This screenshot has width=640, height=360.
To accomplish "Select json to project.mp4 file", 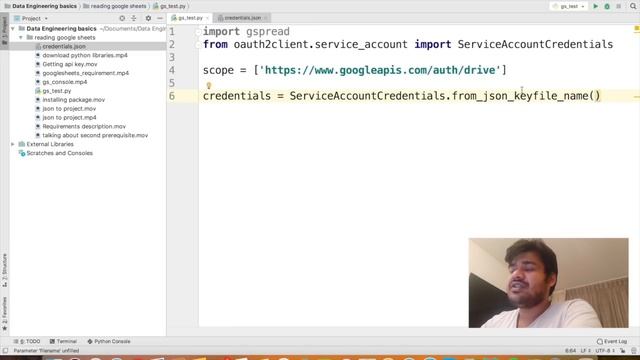I will (x=69, y=118).
